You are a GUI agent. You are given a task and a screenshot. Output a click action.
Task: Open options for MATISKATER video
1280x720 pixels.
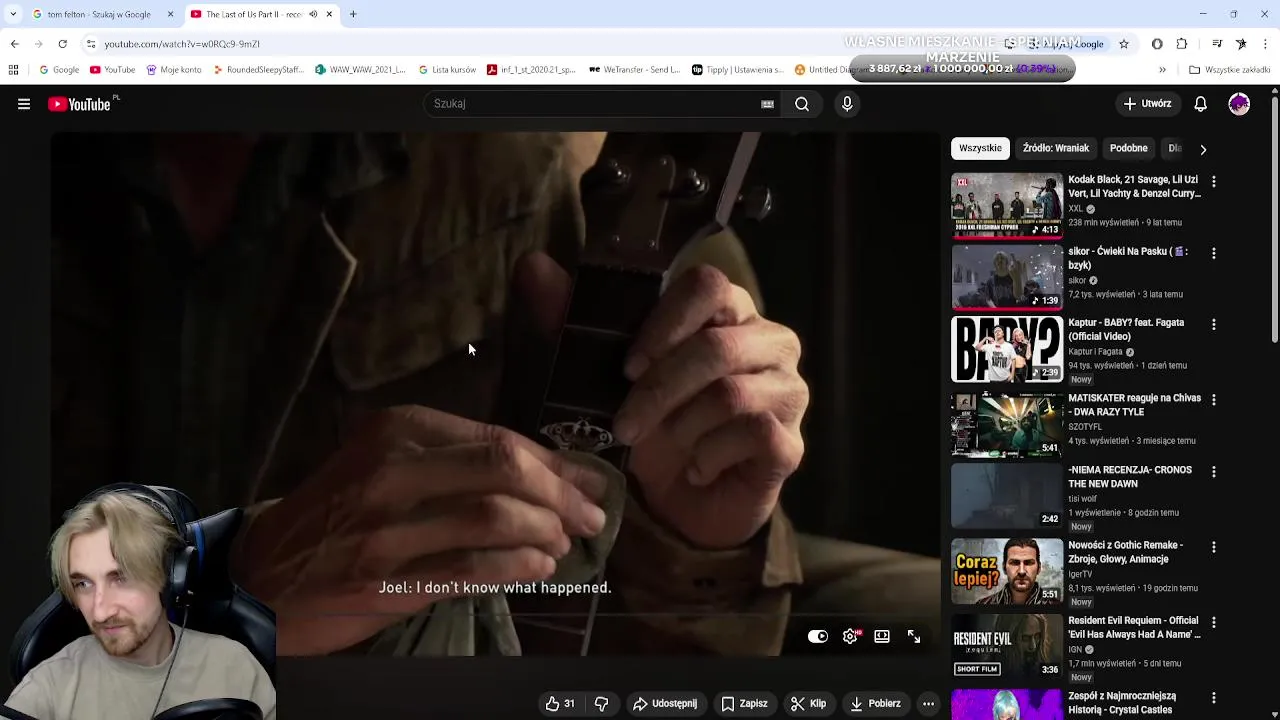pos(1214,400)
